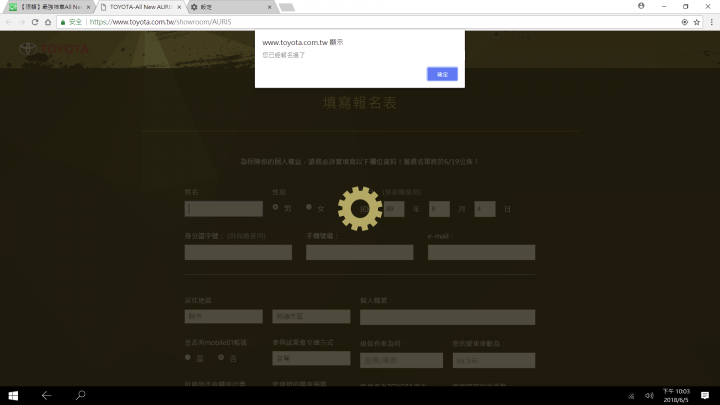Click the TOYOTA logo on page header

click(54, 49)
